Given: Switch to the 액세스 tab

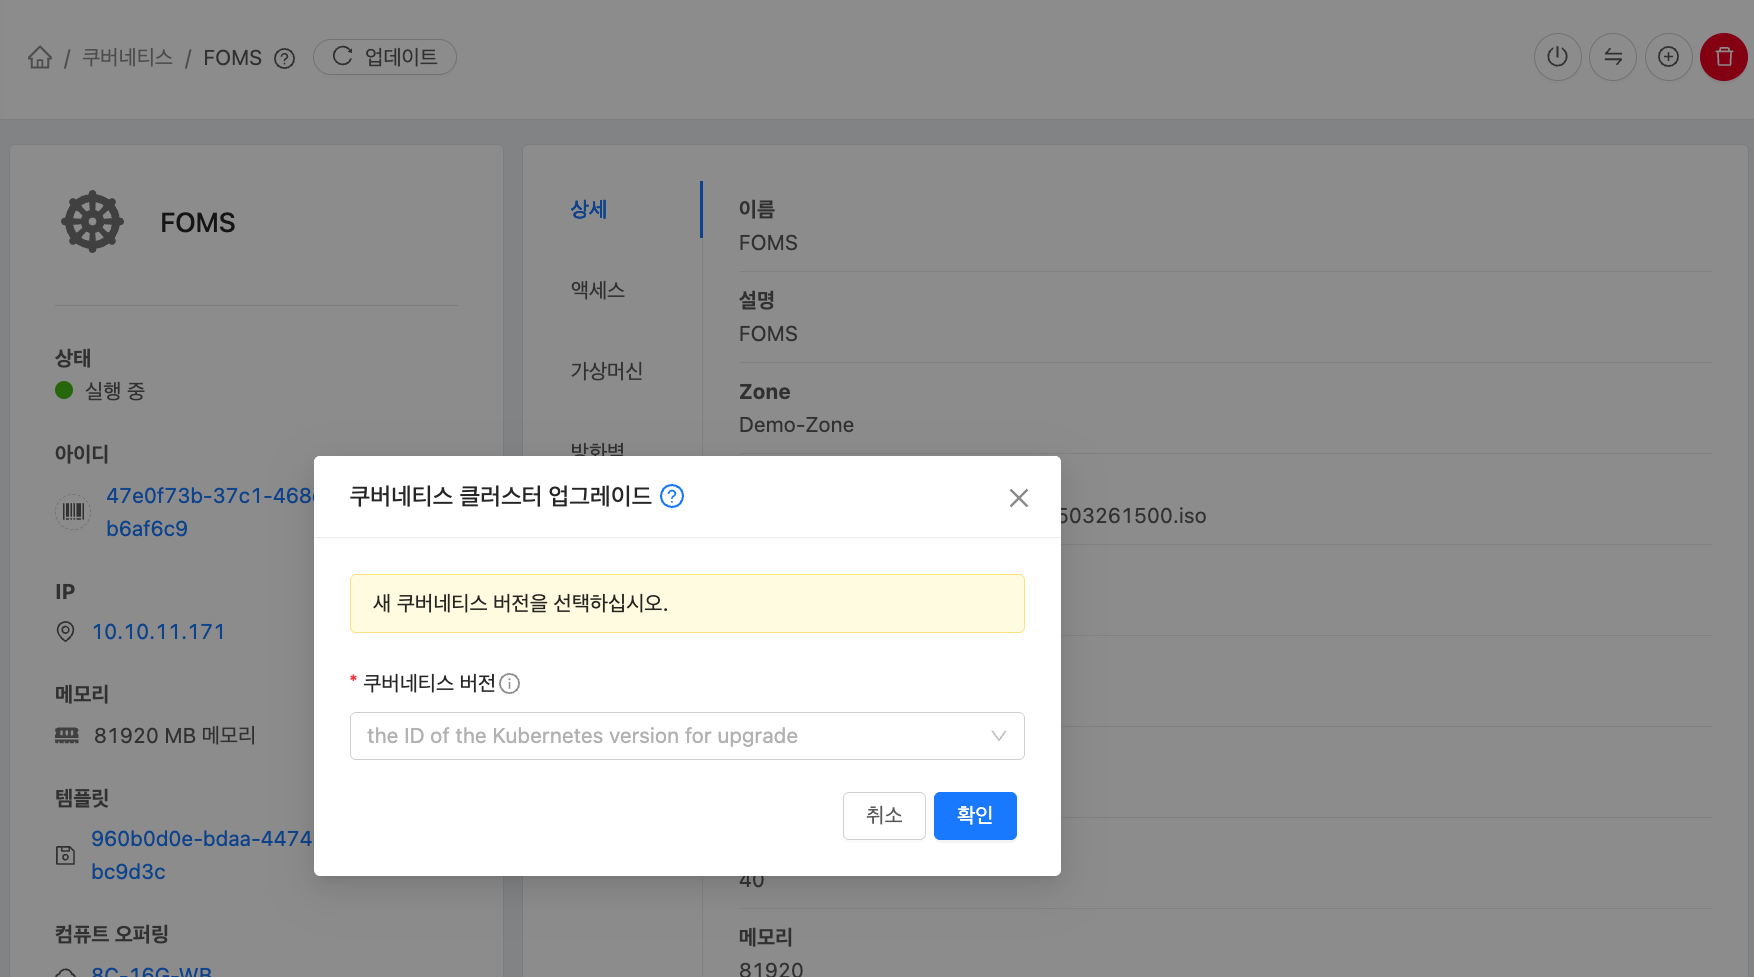Looking at the screenshot, I should click(x=598, y=290).
